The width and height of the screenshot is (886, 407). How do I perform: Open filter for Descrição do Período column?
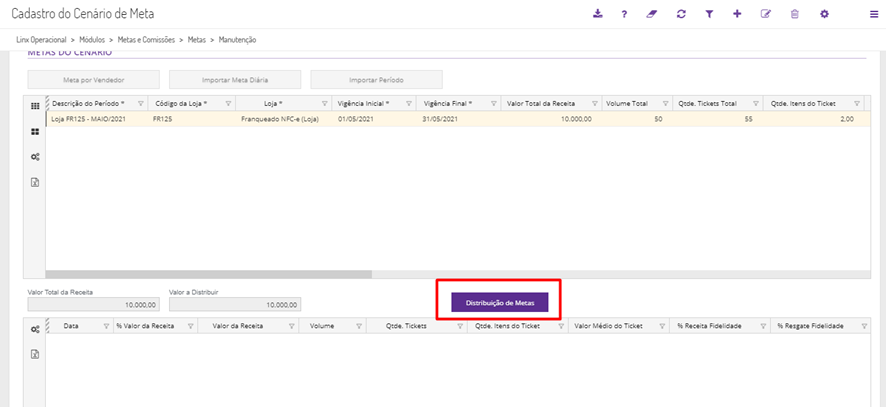(141, 103)
